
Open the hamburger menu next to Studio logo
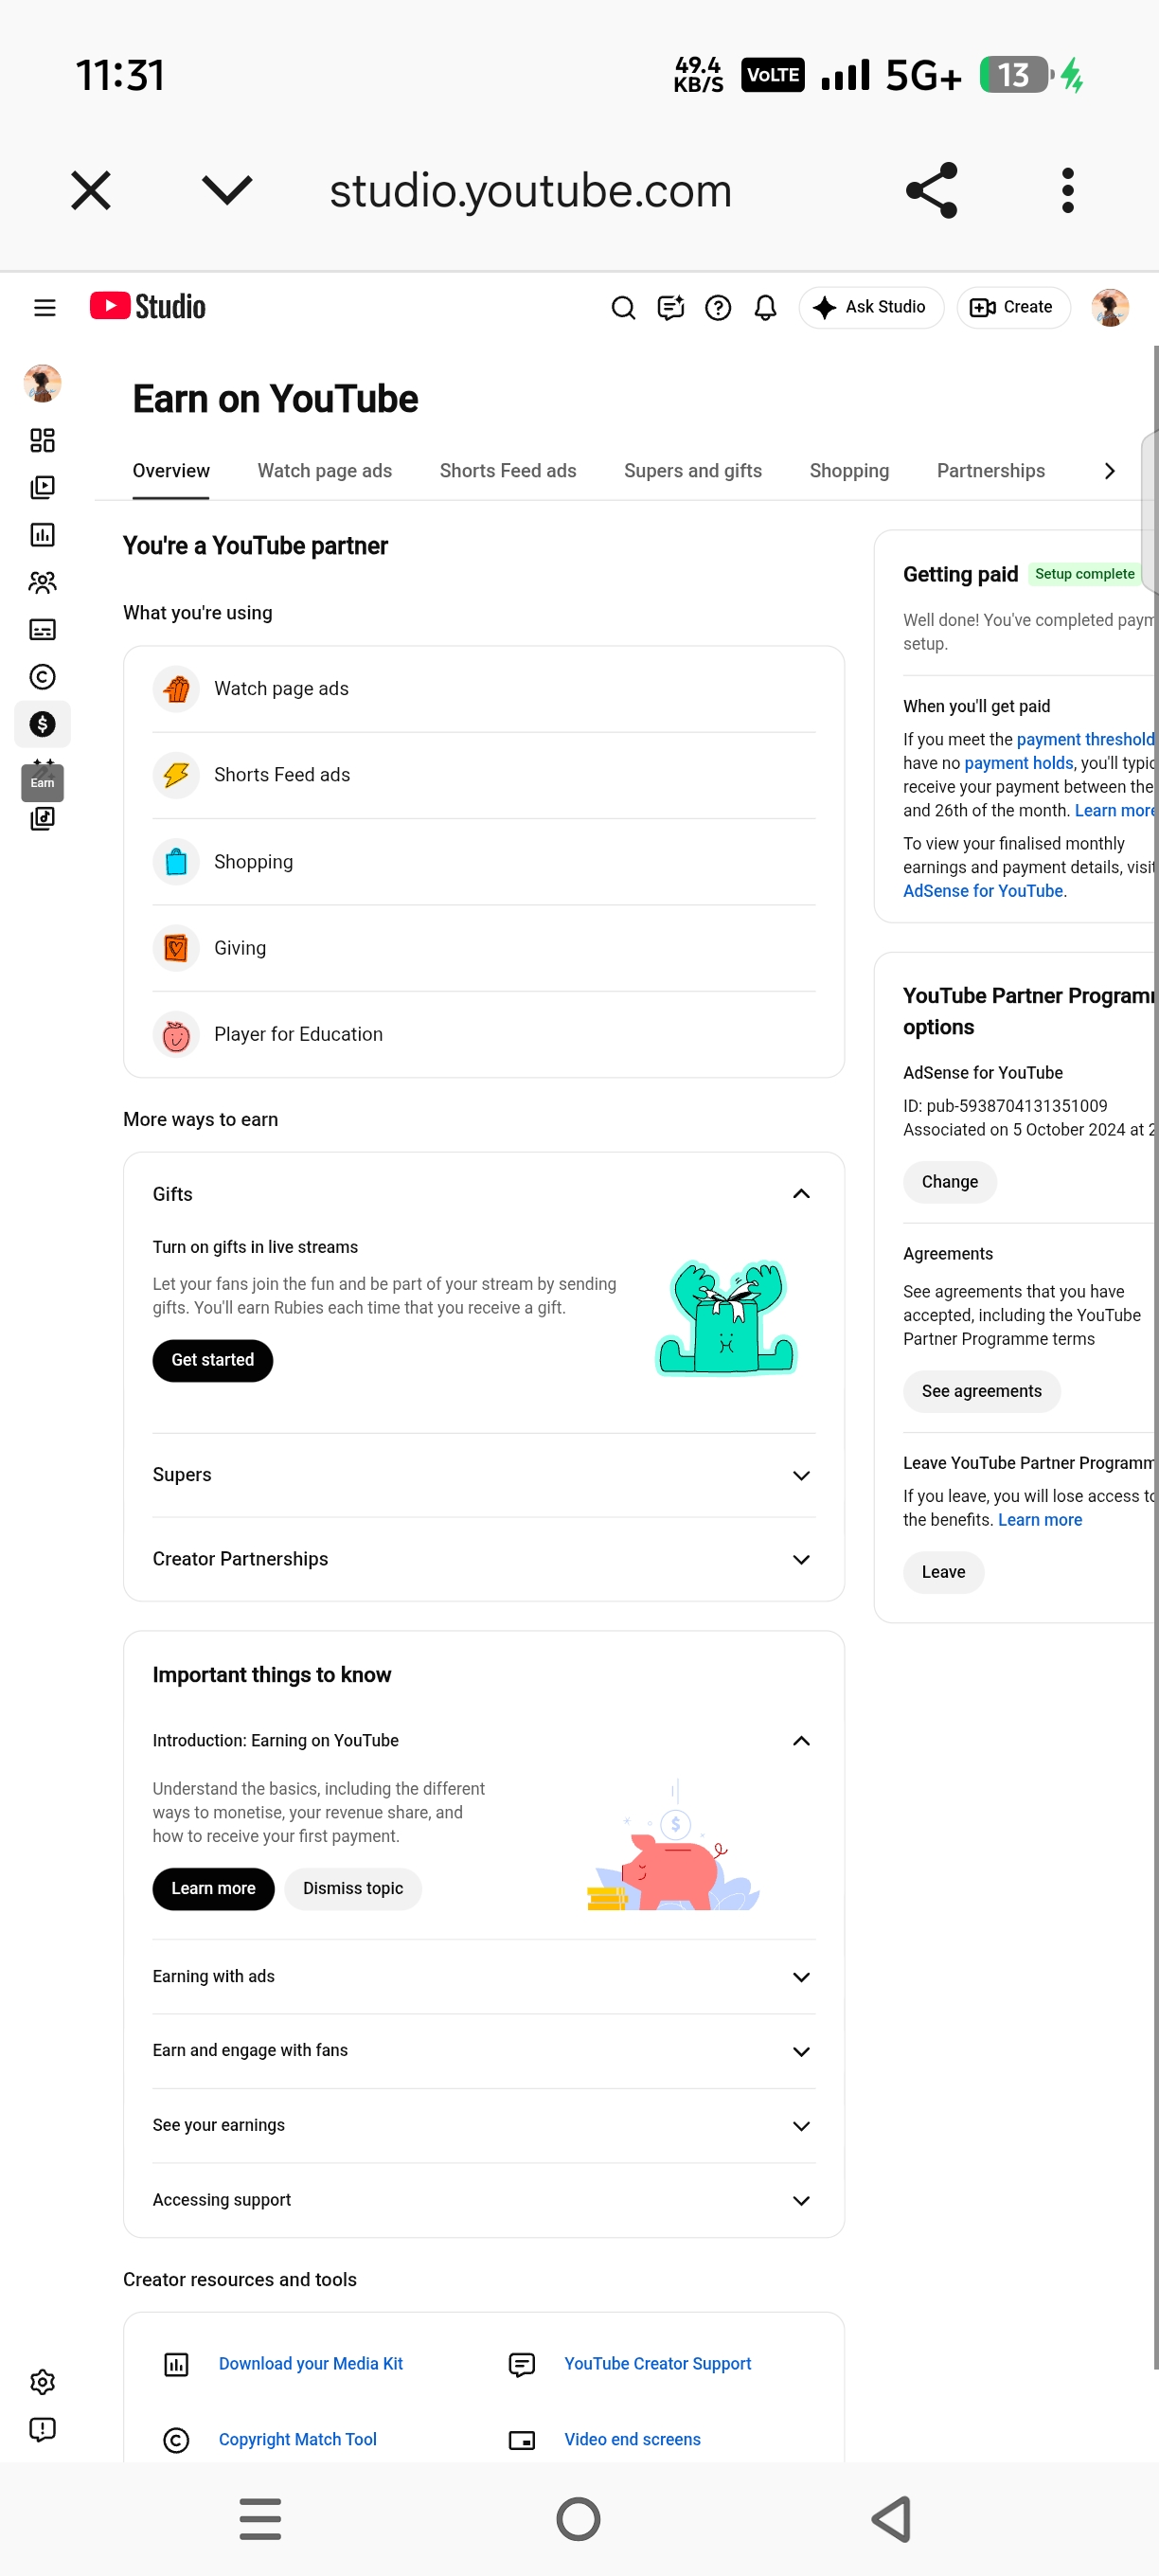pyautogui.click(x=45, y=307)
